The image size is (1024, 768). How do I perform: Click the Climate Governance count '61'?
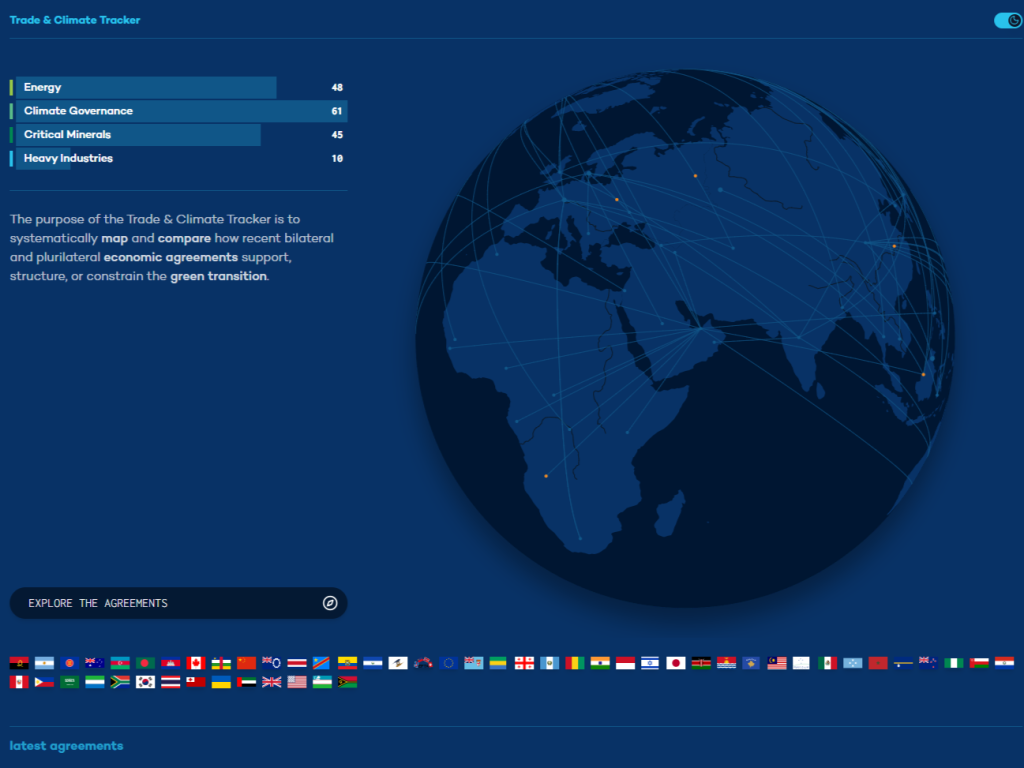pyautogui.click(x=337, y=111)
